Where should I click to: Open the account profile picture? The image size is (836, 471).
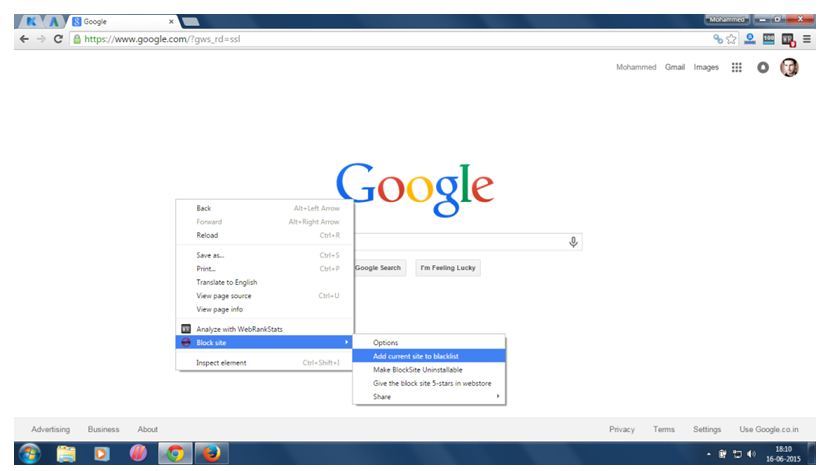(x=789, y=68)
